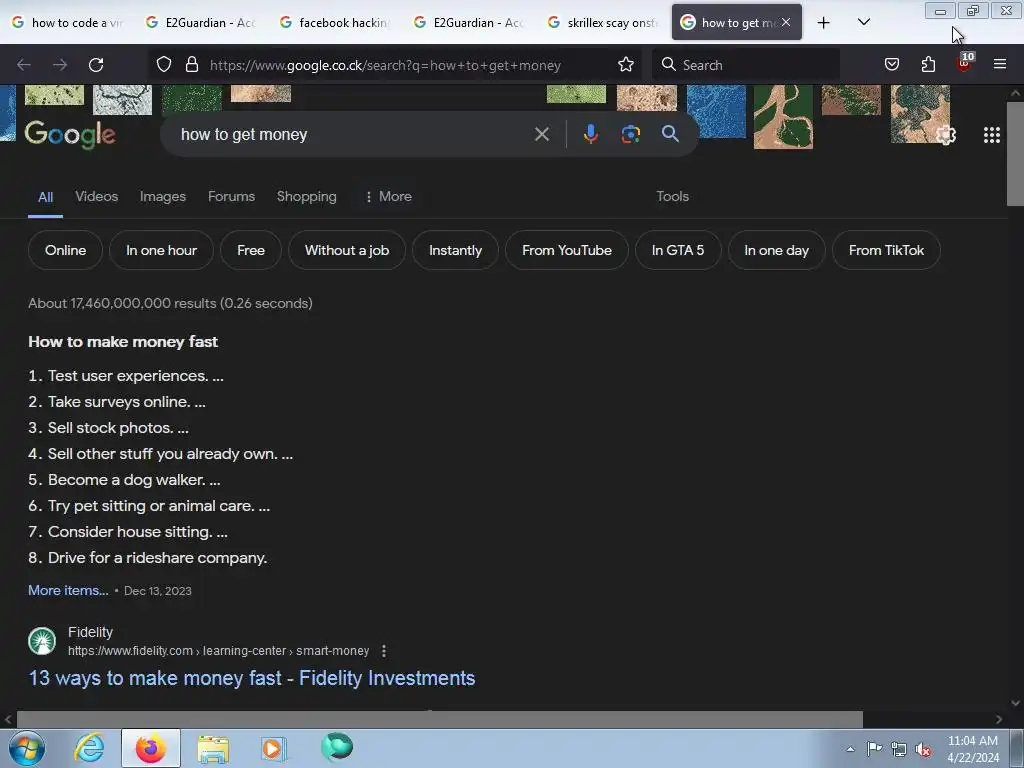Open the Pocket save icon
Image resolution: width=1024 pixels, height=768 pixels.
891,64
